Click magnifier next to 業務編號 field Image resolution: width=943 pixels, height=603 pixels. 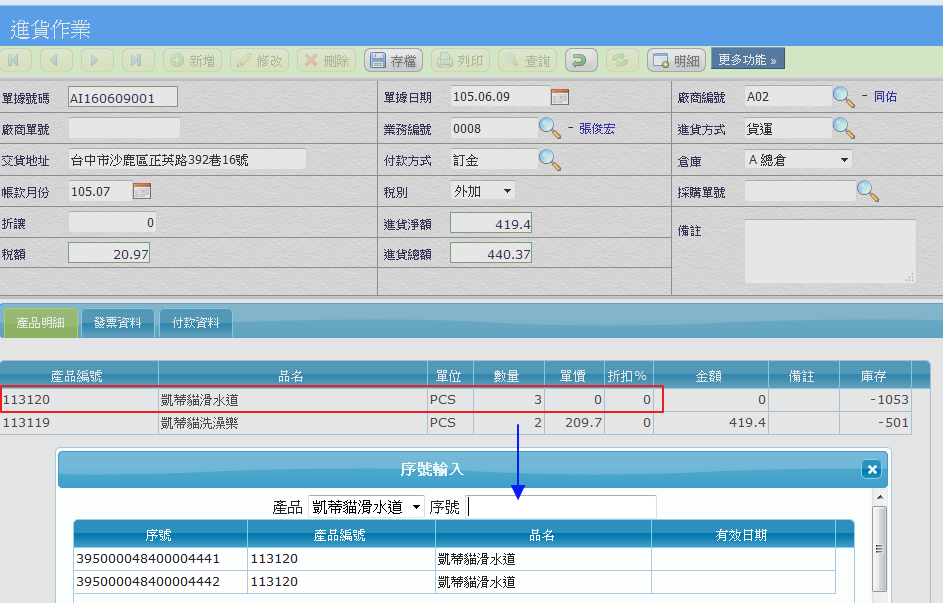[x=550, y=128]
